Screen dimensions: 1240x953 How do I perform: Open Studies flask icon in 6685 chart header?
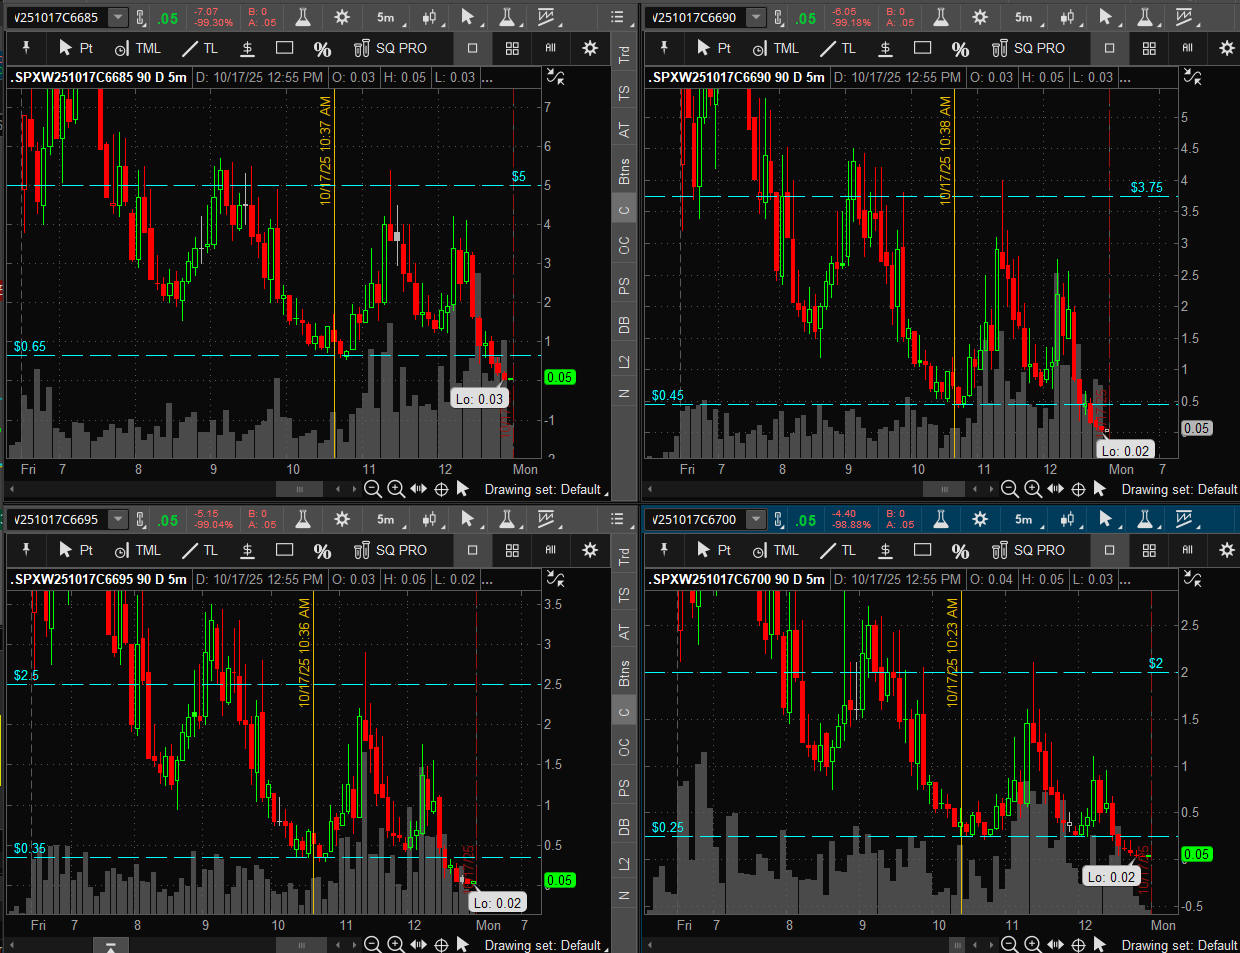pyautogui.click(x=303, y=17)
